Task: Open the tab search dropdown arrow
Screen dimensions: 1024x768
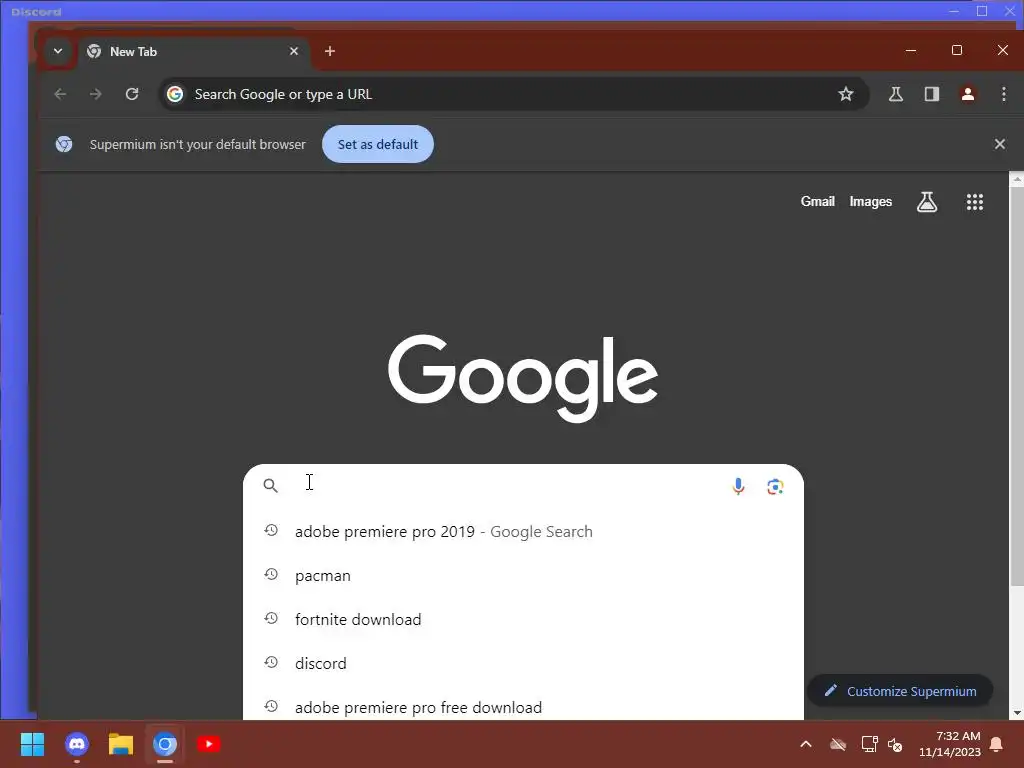Action: (x=58, y=51)
